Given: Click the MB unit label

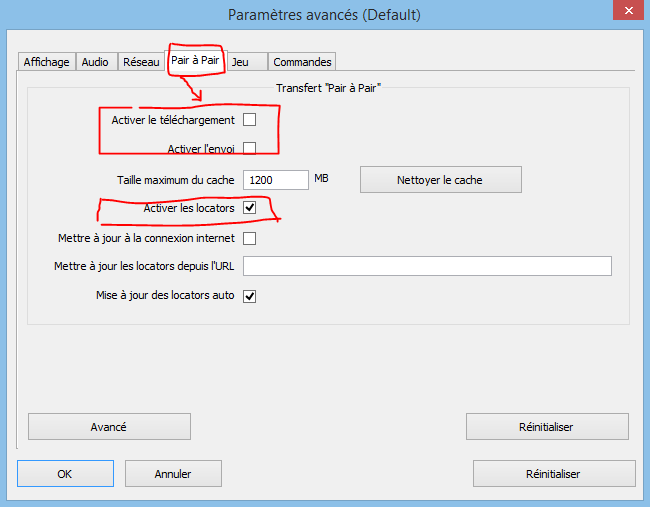Looking at the screenshot, I should [x=321, y=178].
